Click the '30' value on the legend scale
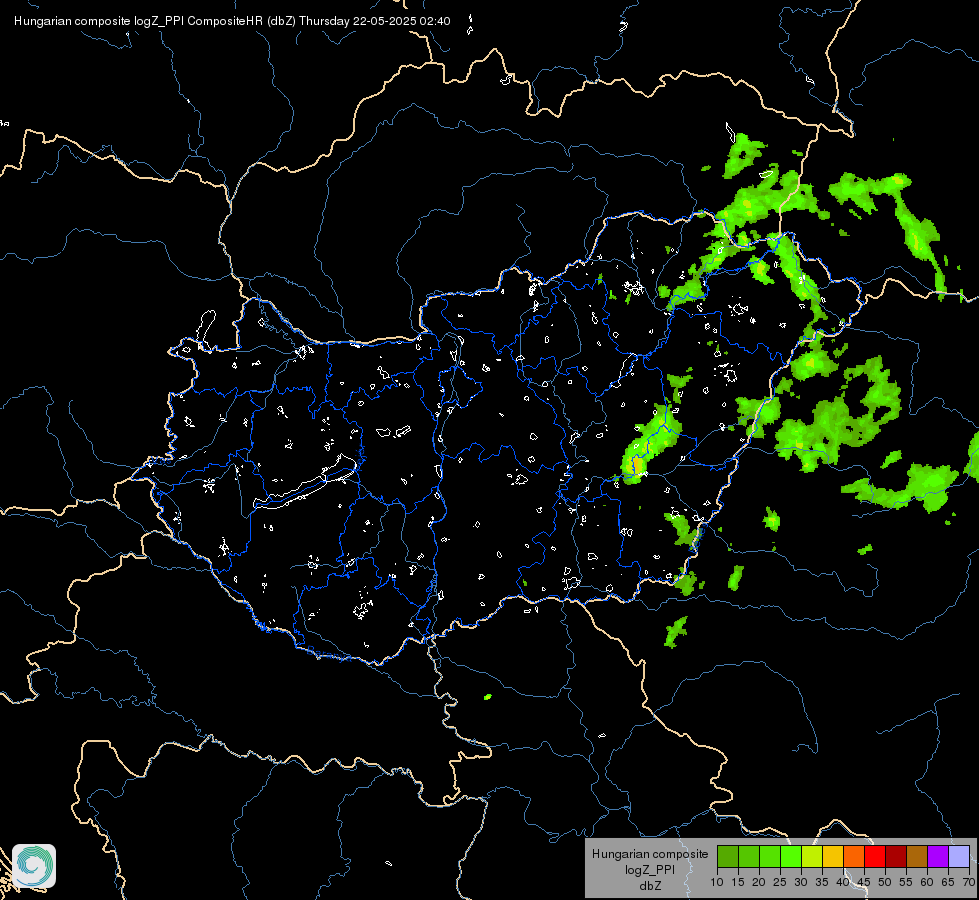The height and width of the screenshot is (900, 979). tap(801, 882)
